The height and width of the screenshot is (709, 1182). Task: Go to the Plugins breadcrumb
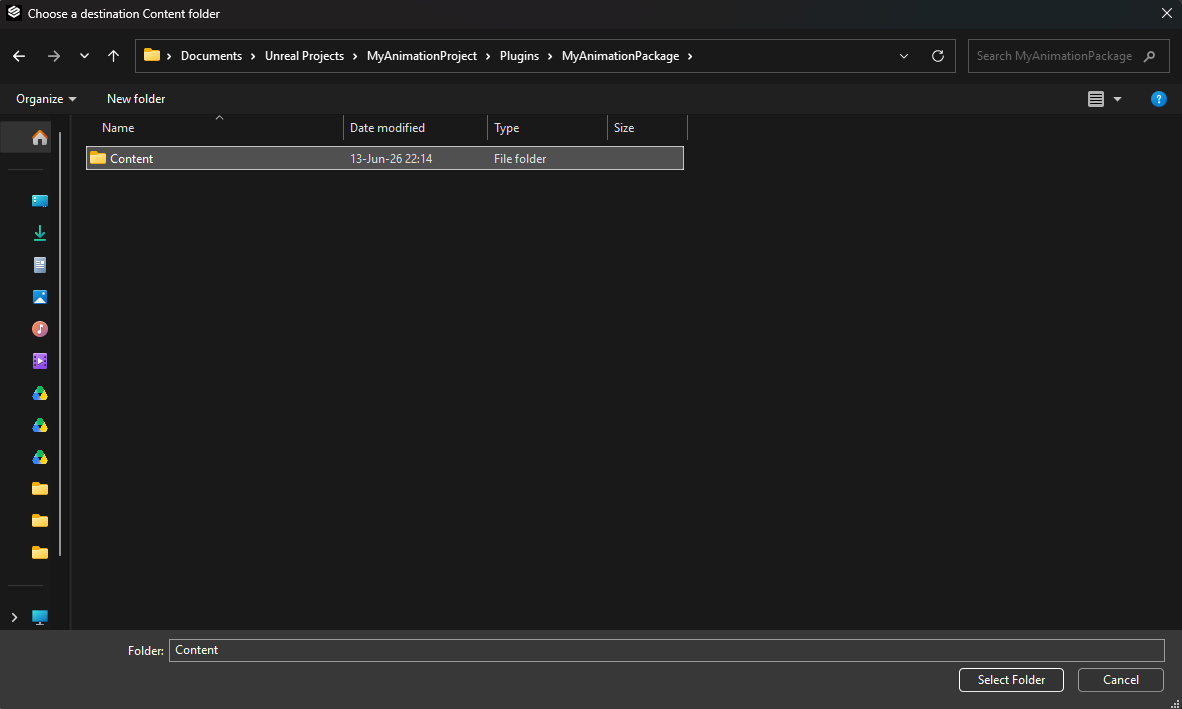point(519,56)
